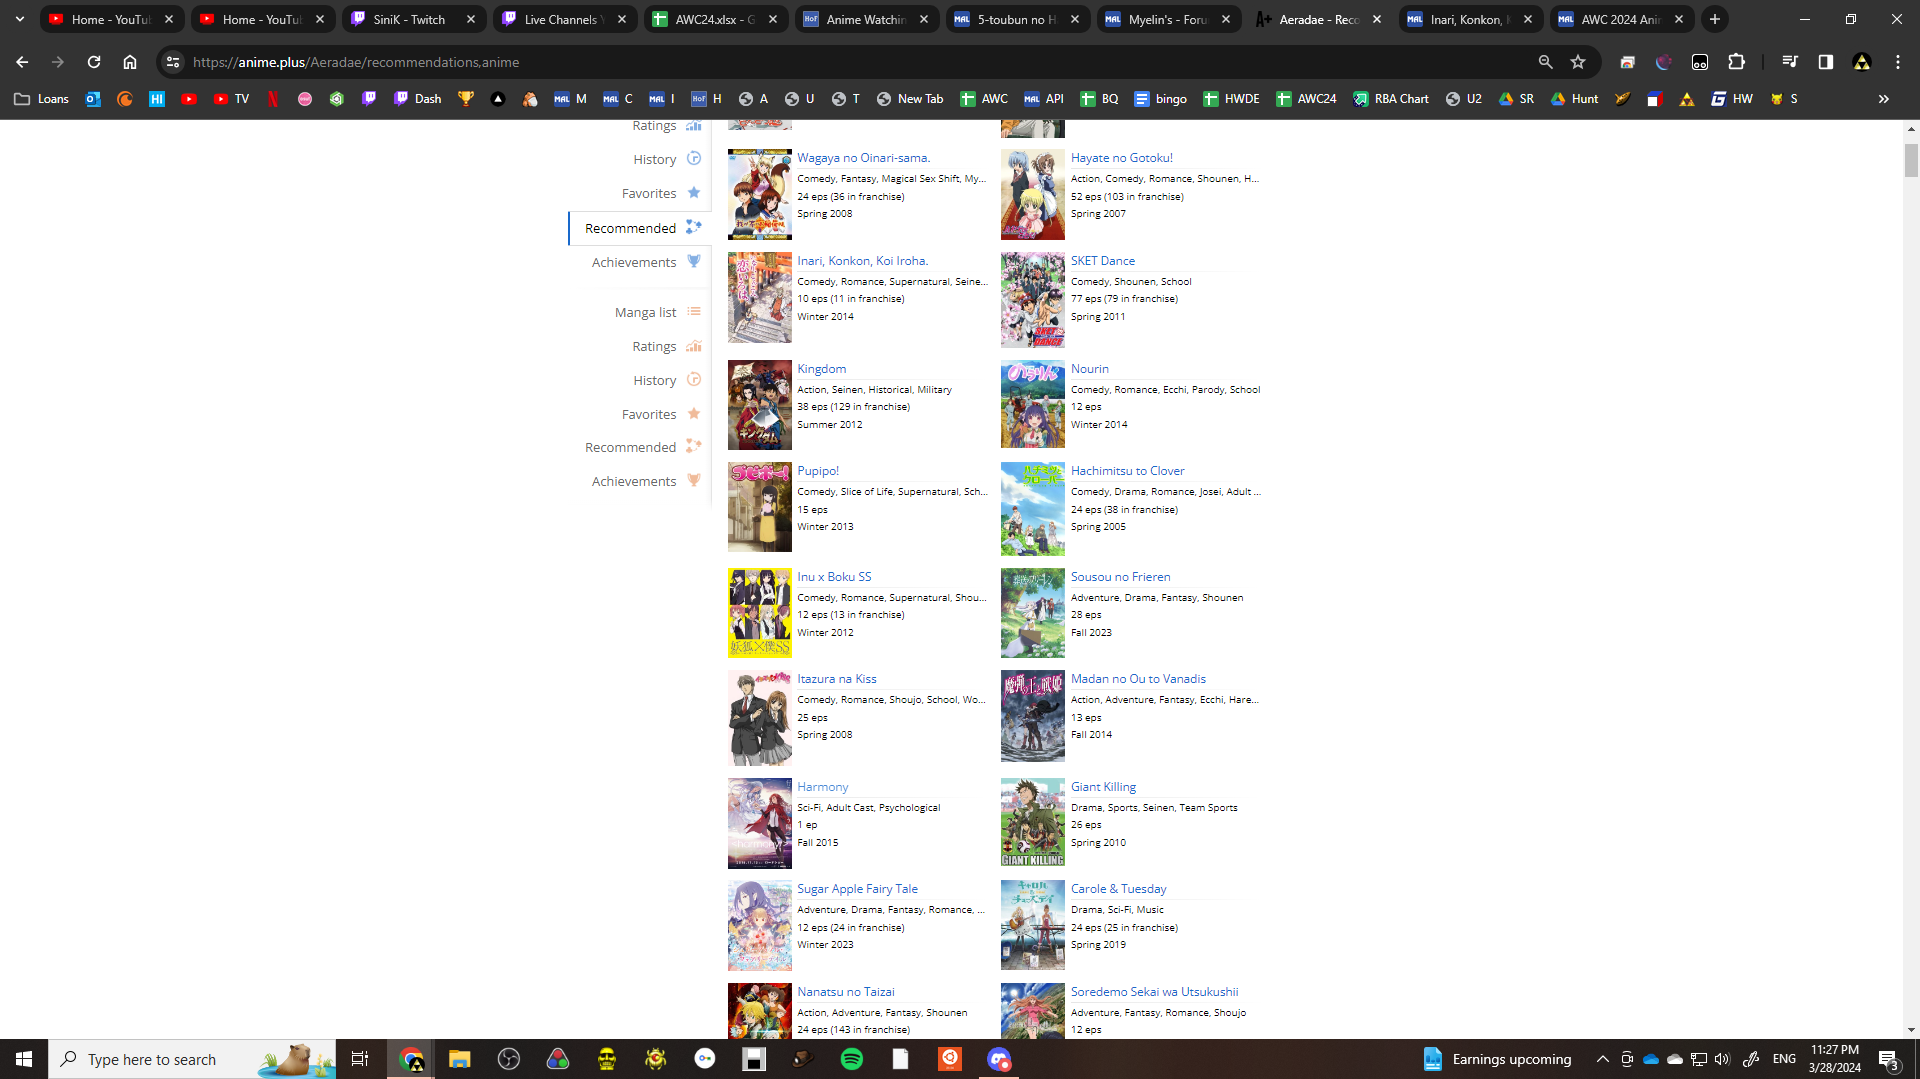The height and width of the screenshot is (1079, 1920).
Task: Click the Inu x Boku SS cover thumbnail
Action: [x=760, y=613]
